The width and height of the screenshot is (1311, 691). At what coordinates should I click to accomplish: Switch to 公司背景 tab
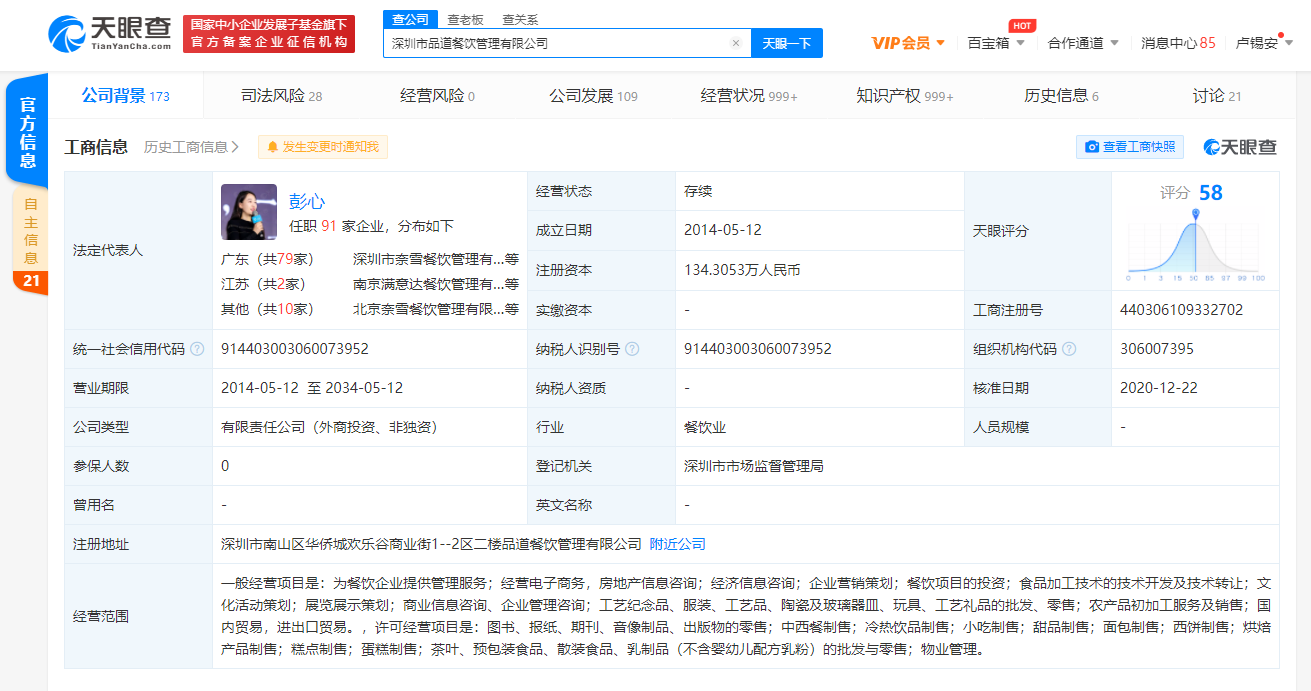pyautogui.click(x=125, y=96)
